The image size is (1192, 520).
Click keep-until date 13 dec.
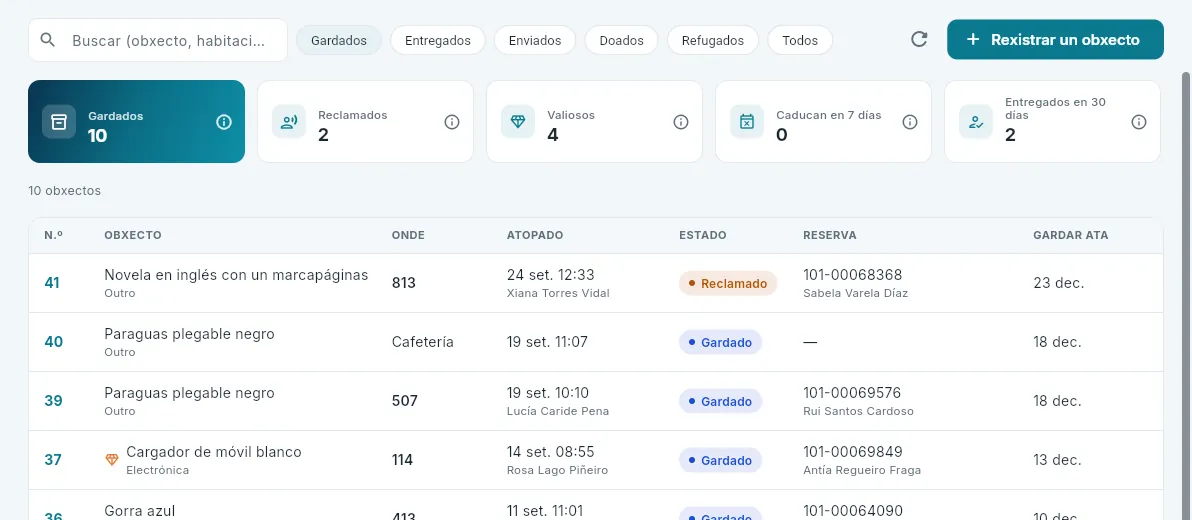click(1057, 460)
